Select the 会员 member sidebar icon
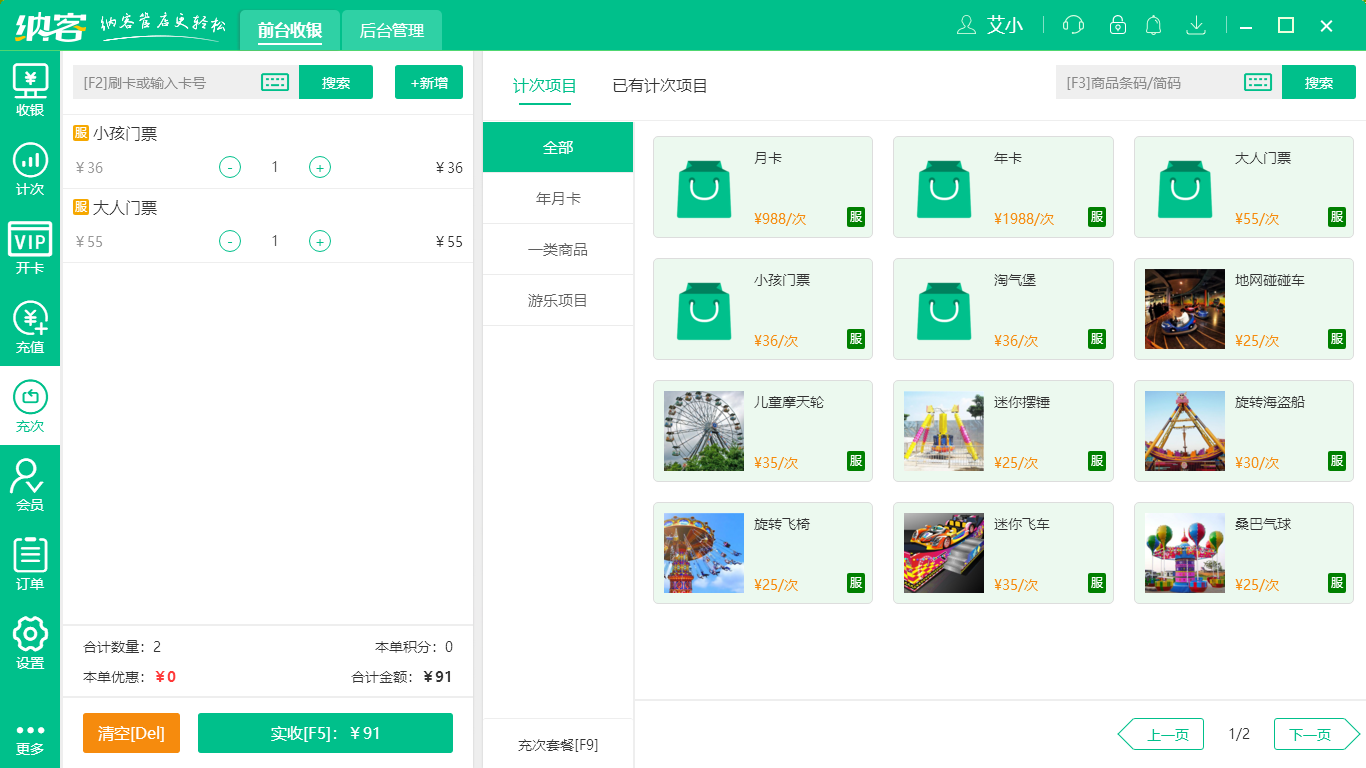 coord(30,485)
